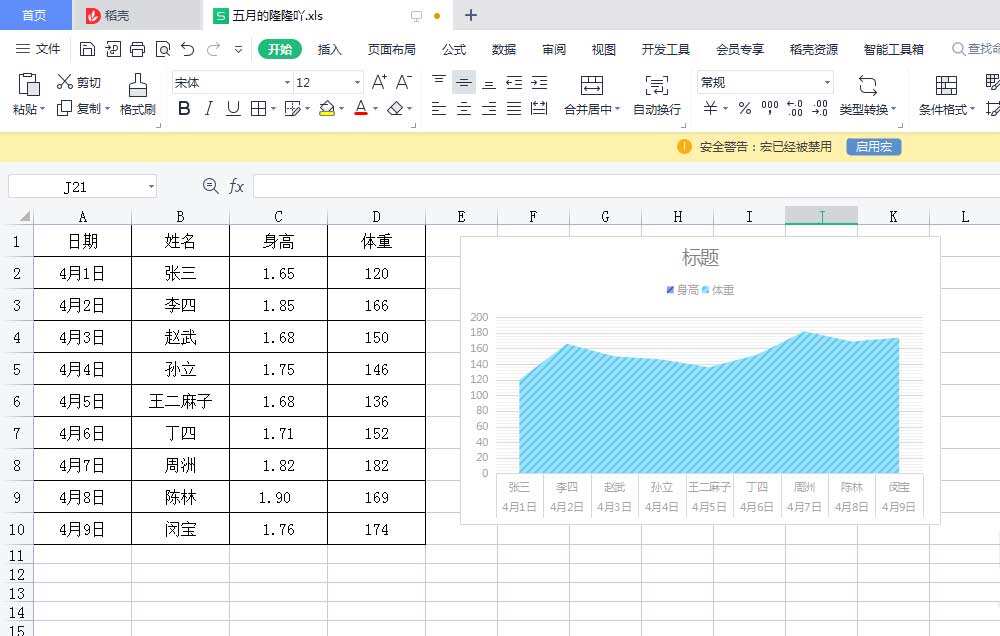
Task: Align text left icon
Action: (x=439, y=108)
